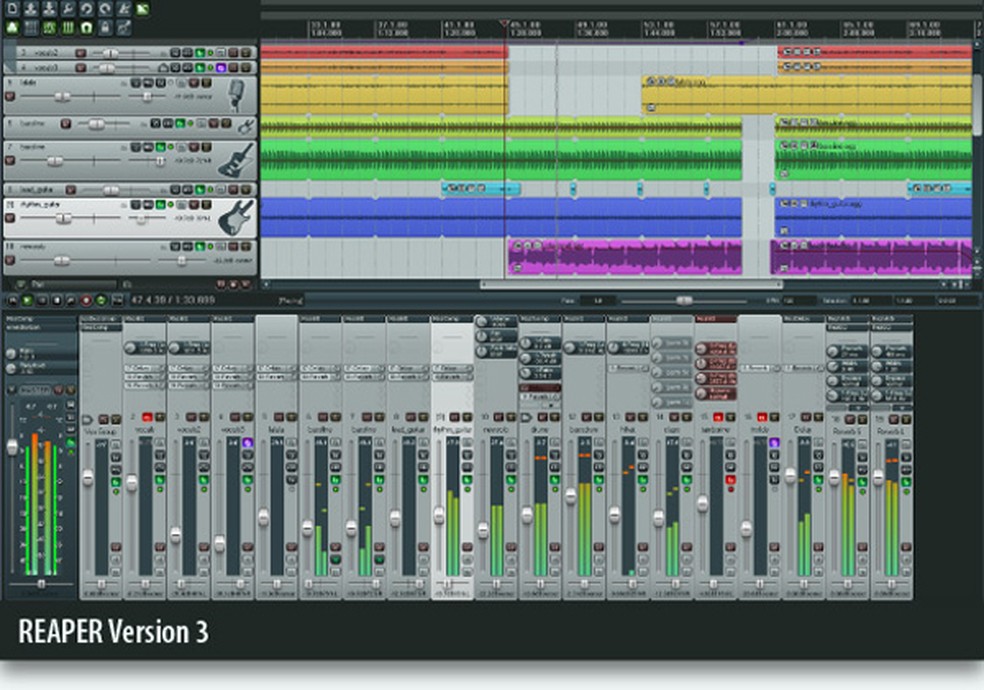The height and width of the screenshot is (690, 984).
Task: Toggle snapping with the magnet toolbar icon
Action: pyautogui.click(x=85, y=26)
